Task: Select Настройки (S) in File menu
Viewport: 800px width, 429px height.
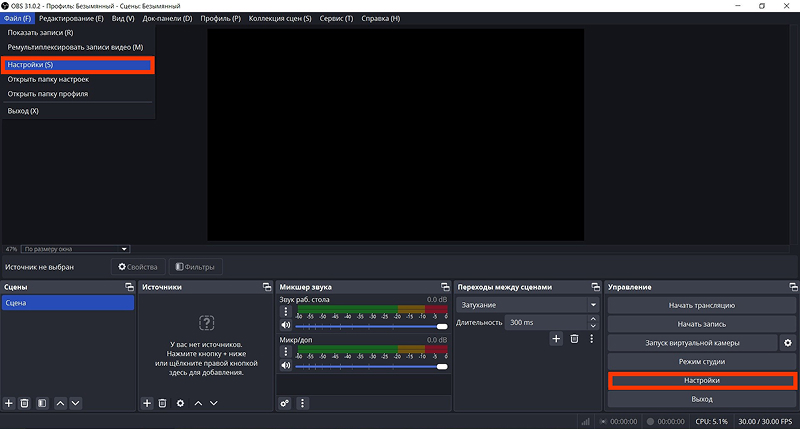Action: coord(78,65)
